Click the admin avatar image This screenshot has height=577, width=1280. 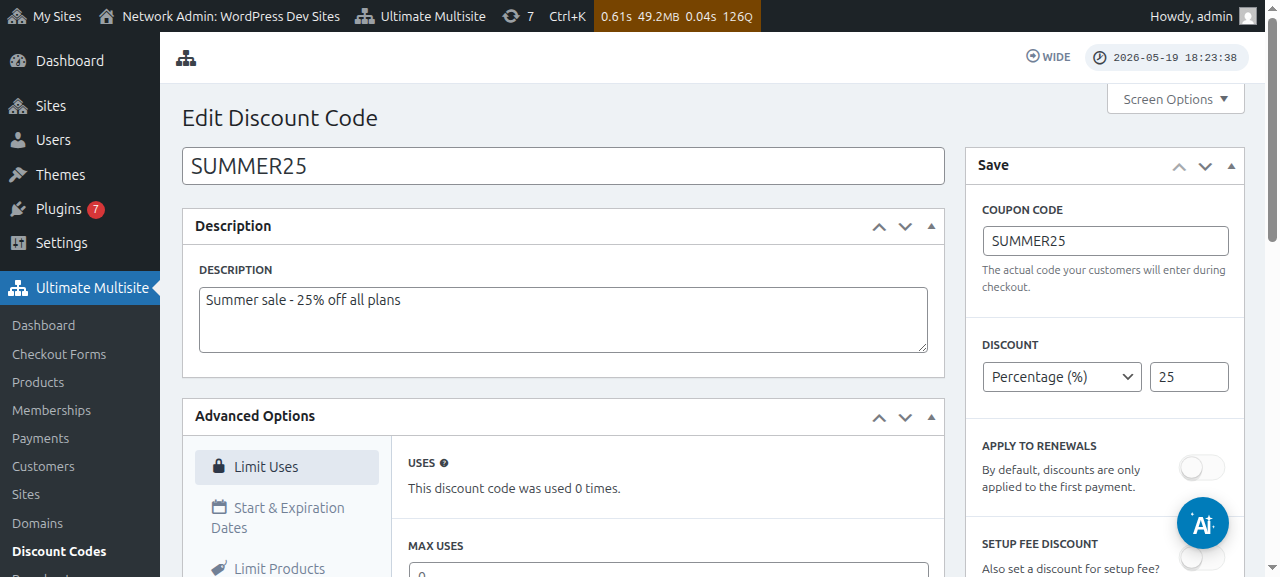point(1248,16)
